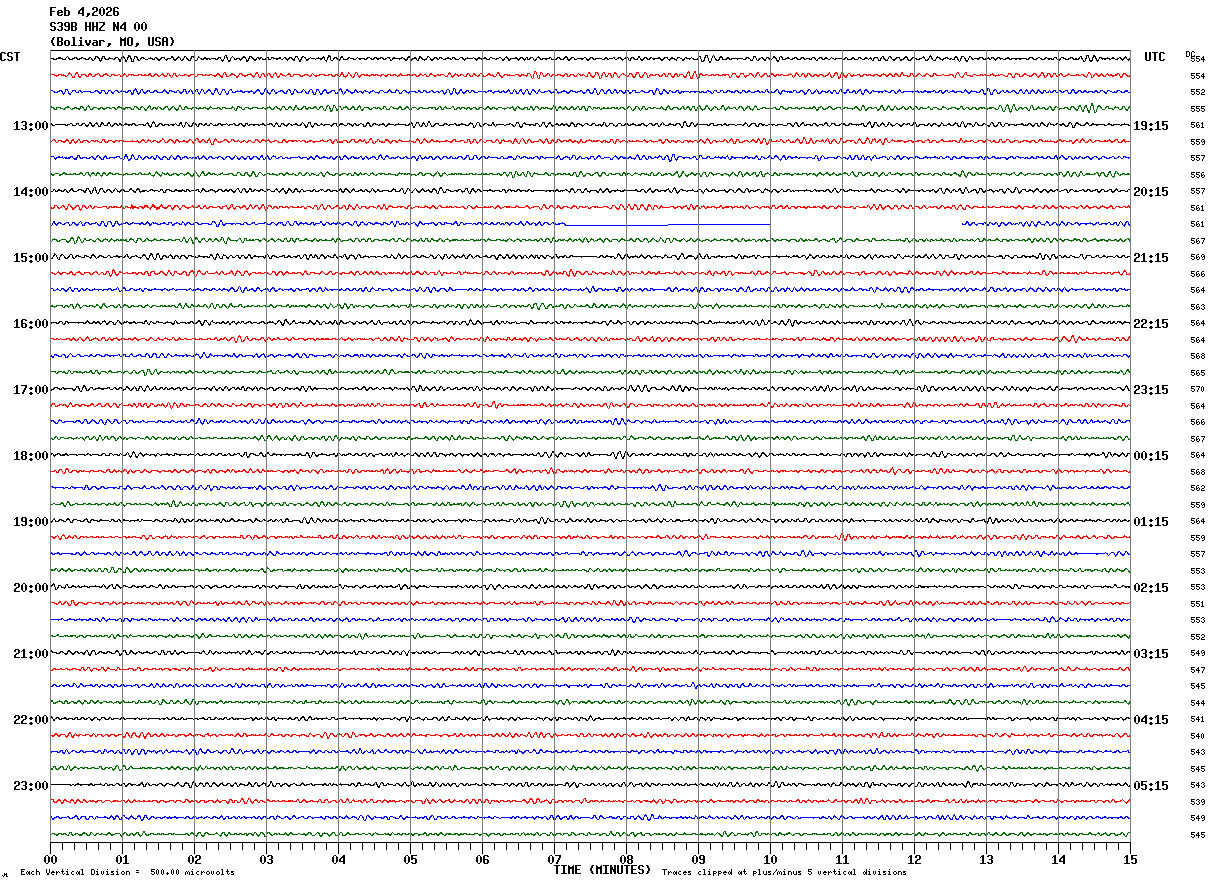The image size is (1210, 886).
Task: Click the UTC timezone label
Action: pos(1155,57)
